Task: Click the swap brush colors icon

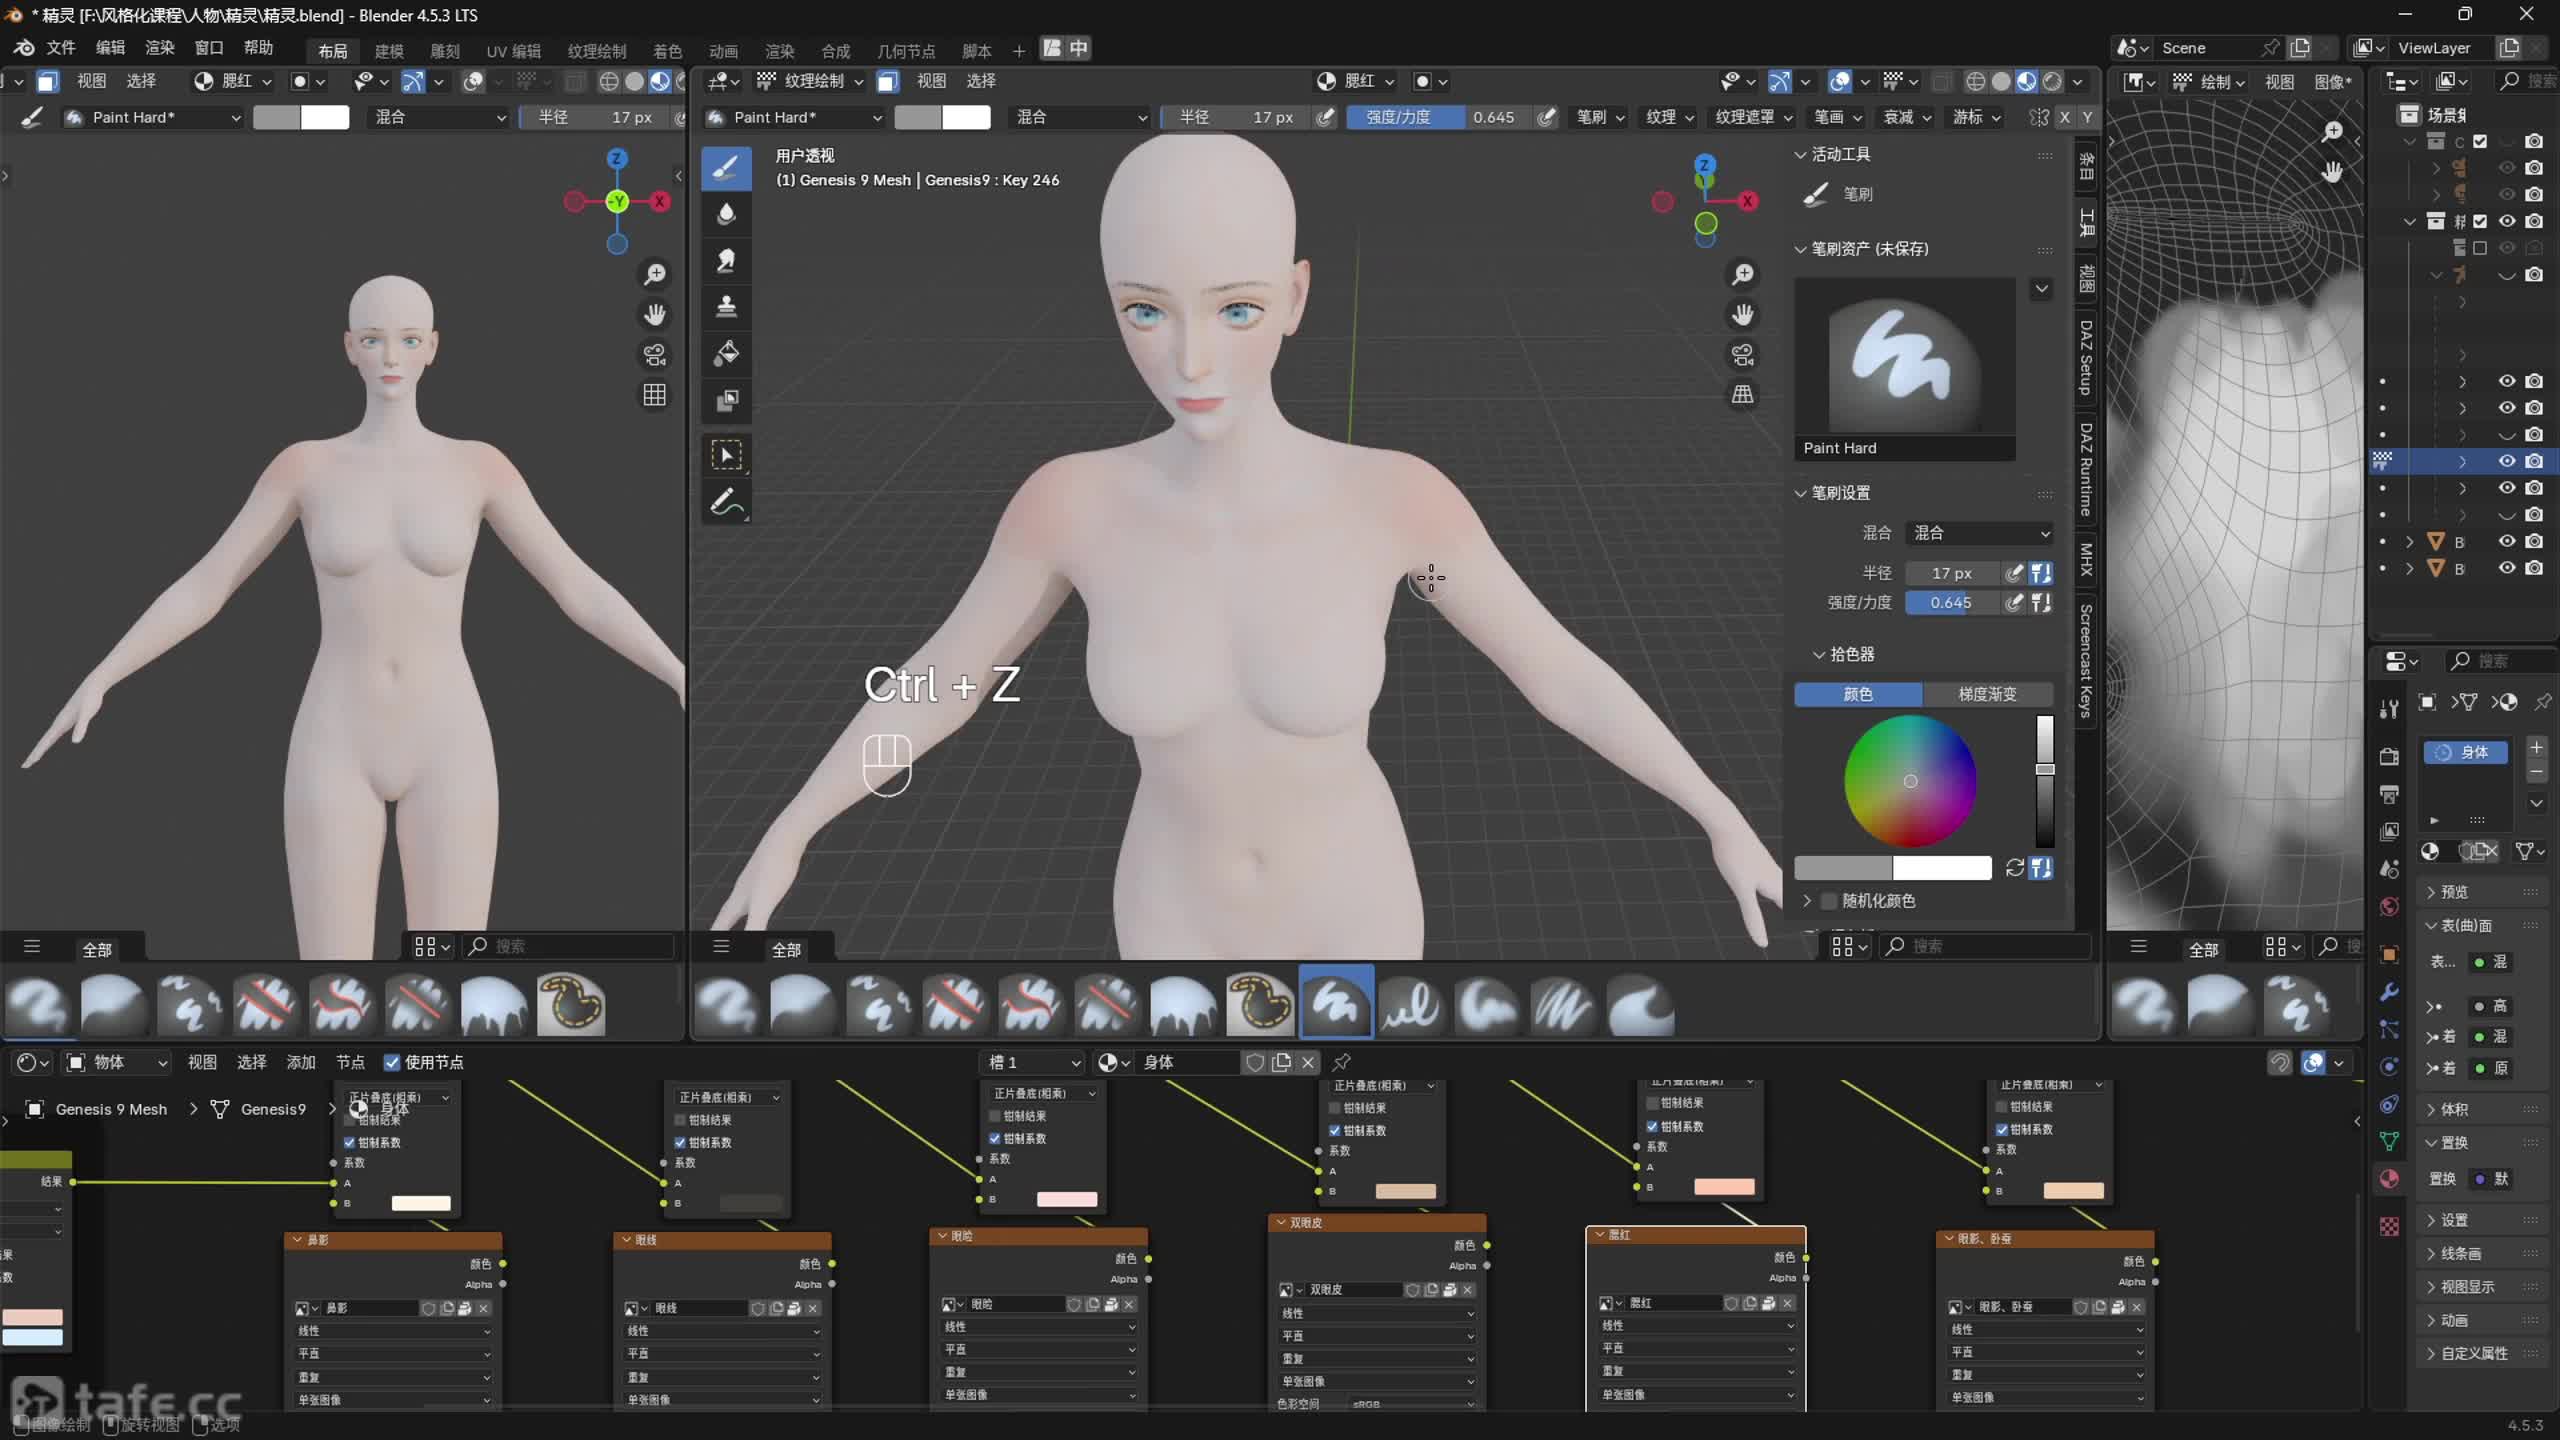Action: 2014,868
